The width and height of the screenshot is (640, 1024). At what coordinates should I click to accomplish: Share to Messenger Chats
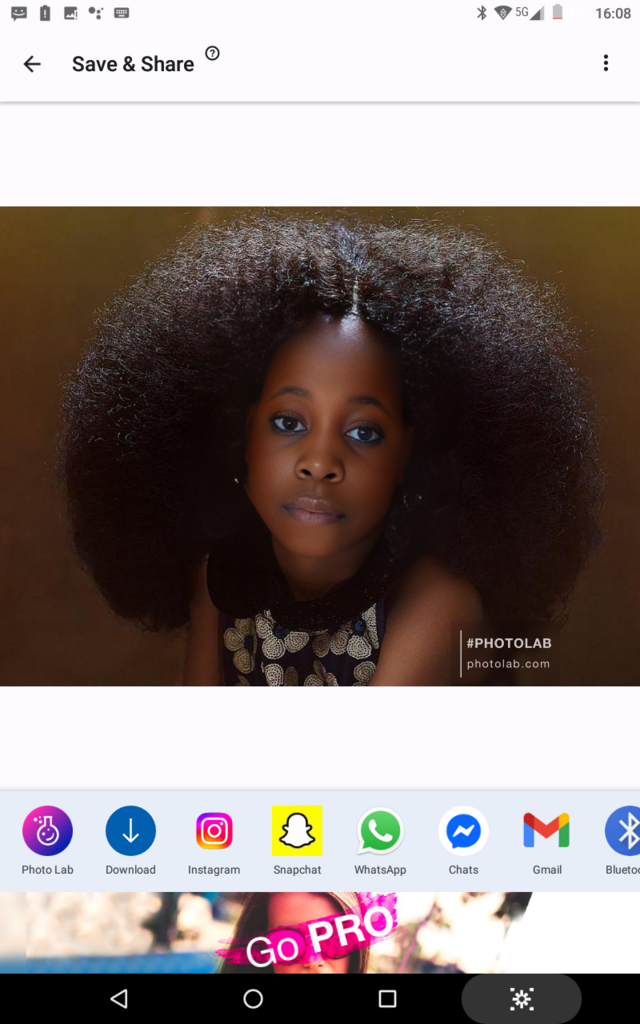(x=463, y=832)
